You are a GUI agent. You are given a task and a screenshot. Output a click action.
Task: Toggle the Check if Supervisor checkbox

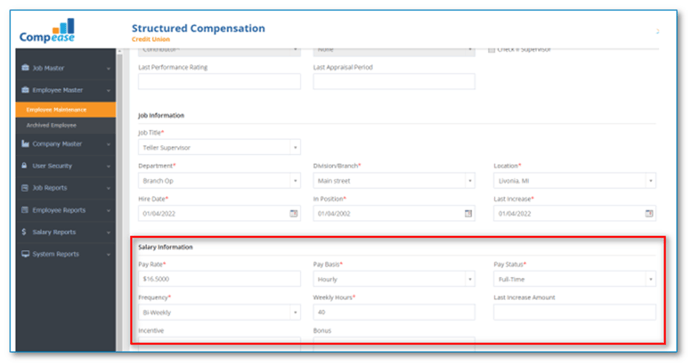click(x=491, y=50)
